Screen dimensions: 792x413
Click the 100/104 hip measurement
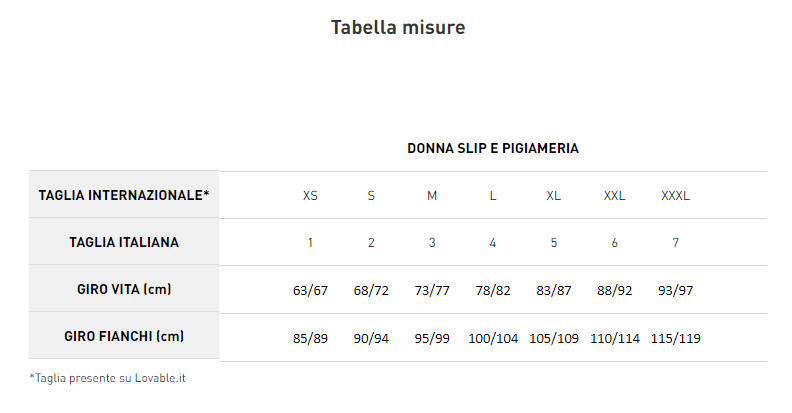click(x=493, y=339)
